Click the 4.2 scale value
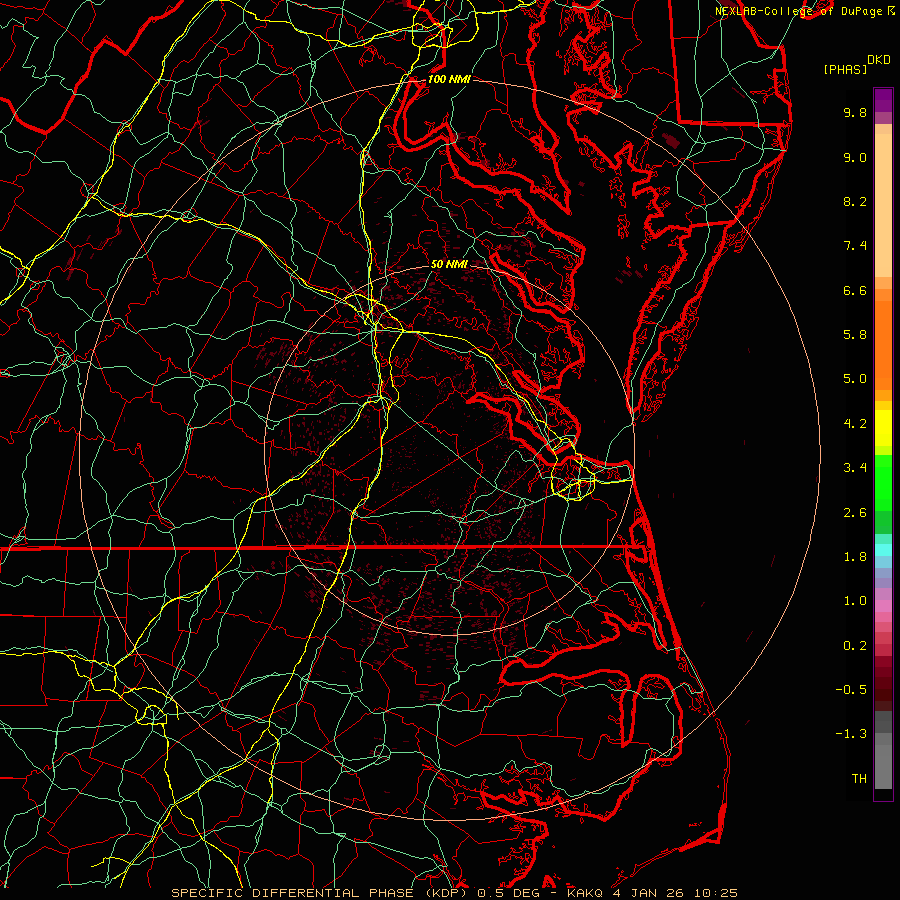The height and width of the screenshot is (900, 900). [x=855, y=424]
